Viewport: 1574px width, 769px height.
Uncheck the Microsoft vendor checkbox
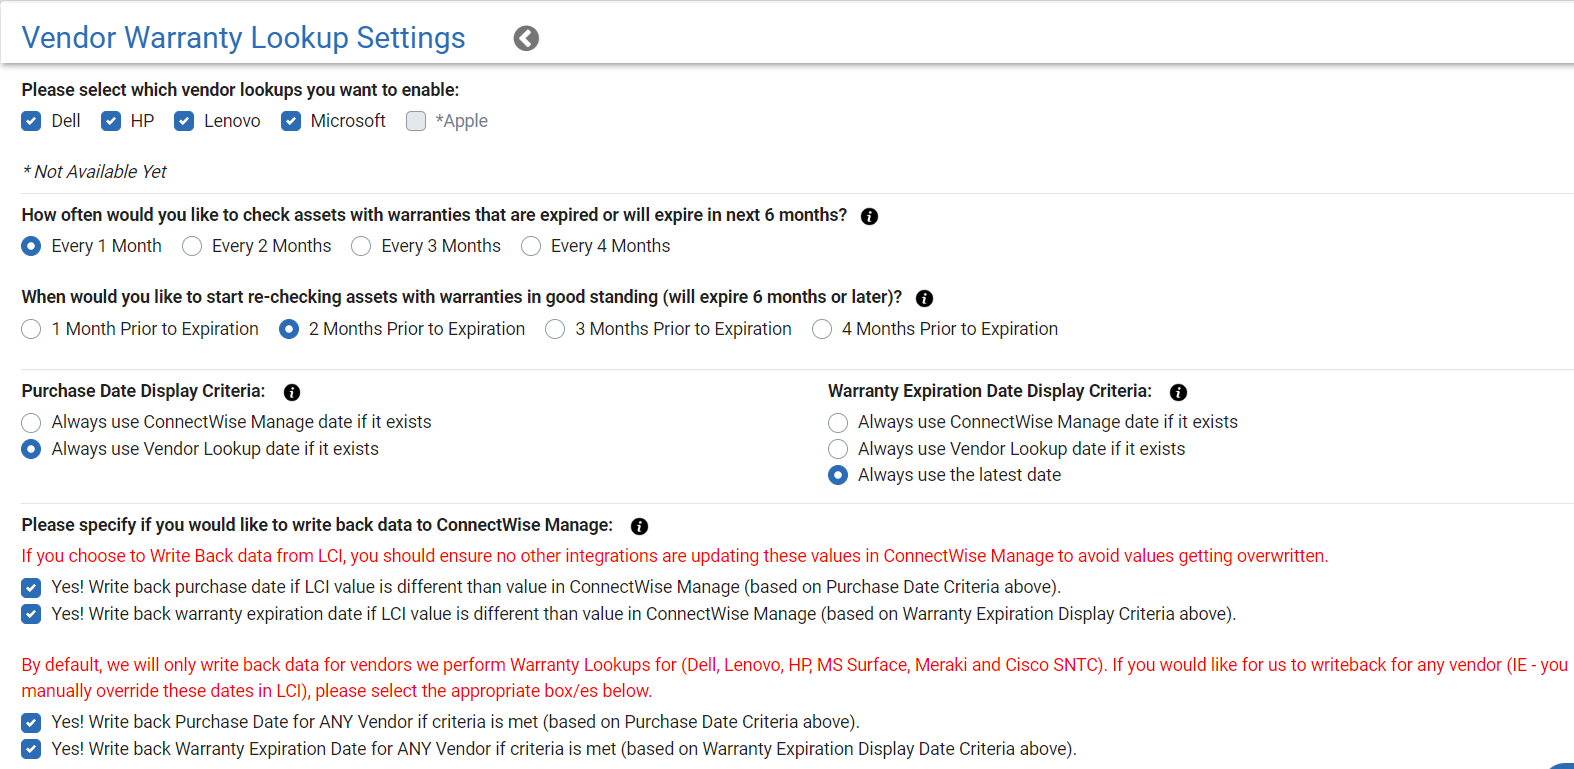[291, 121]
